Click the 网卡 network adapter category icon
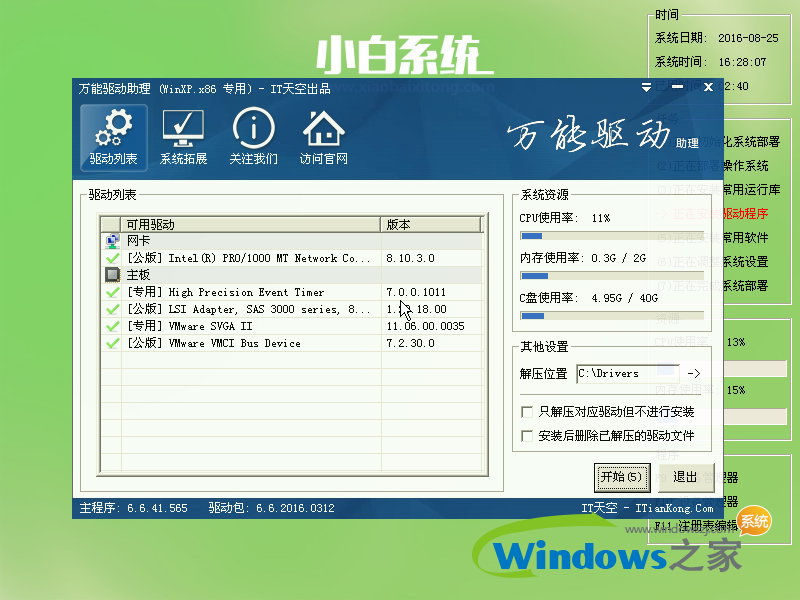The image size is (800, 600). (113, 240)
